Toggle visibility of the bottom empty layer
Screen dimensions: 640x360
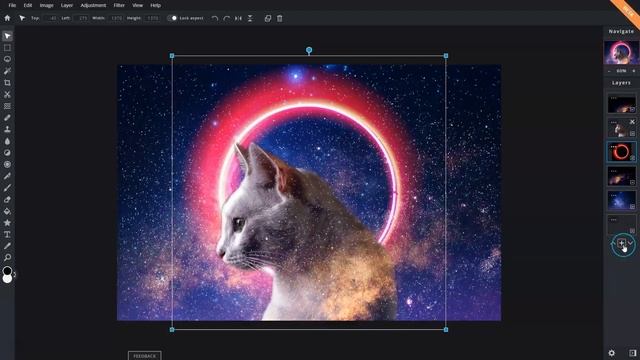point(632,231)
